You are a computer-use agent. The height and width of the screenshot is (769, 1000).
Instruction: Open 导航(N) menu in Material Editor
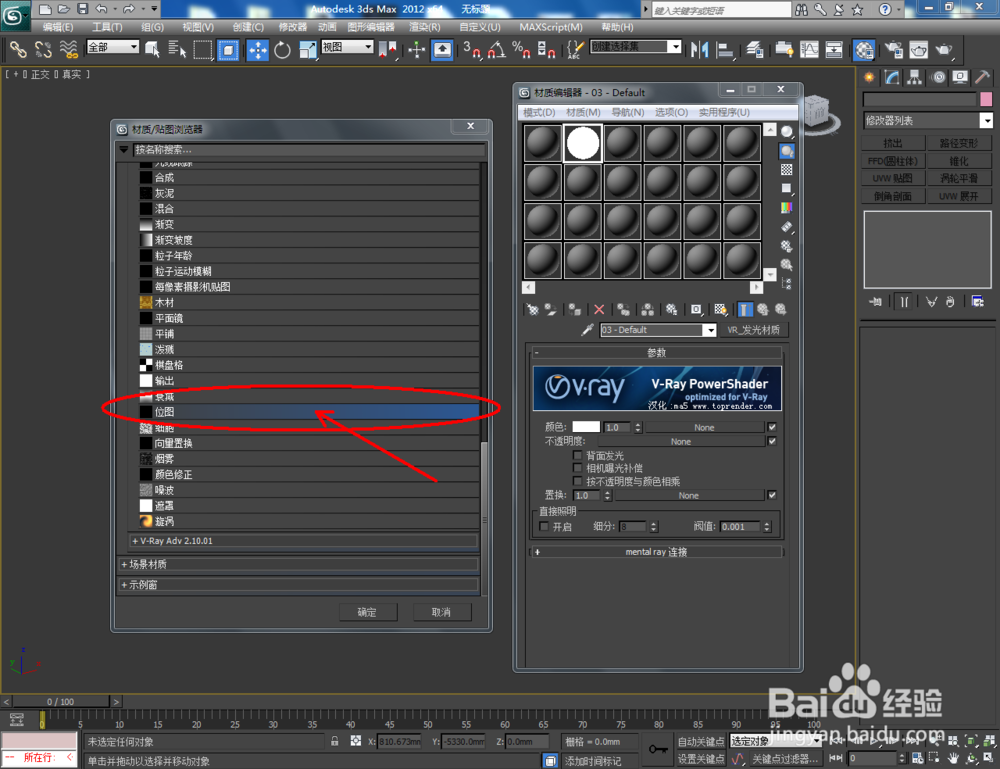628,112
